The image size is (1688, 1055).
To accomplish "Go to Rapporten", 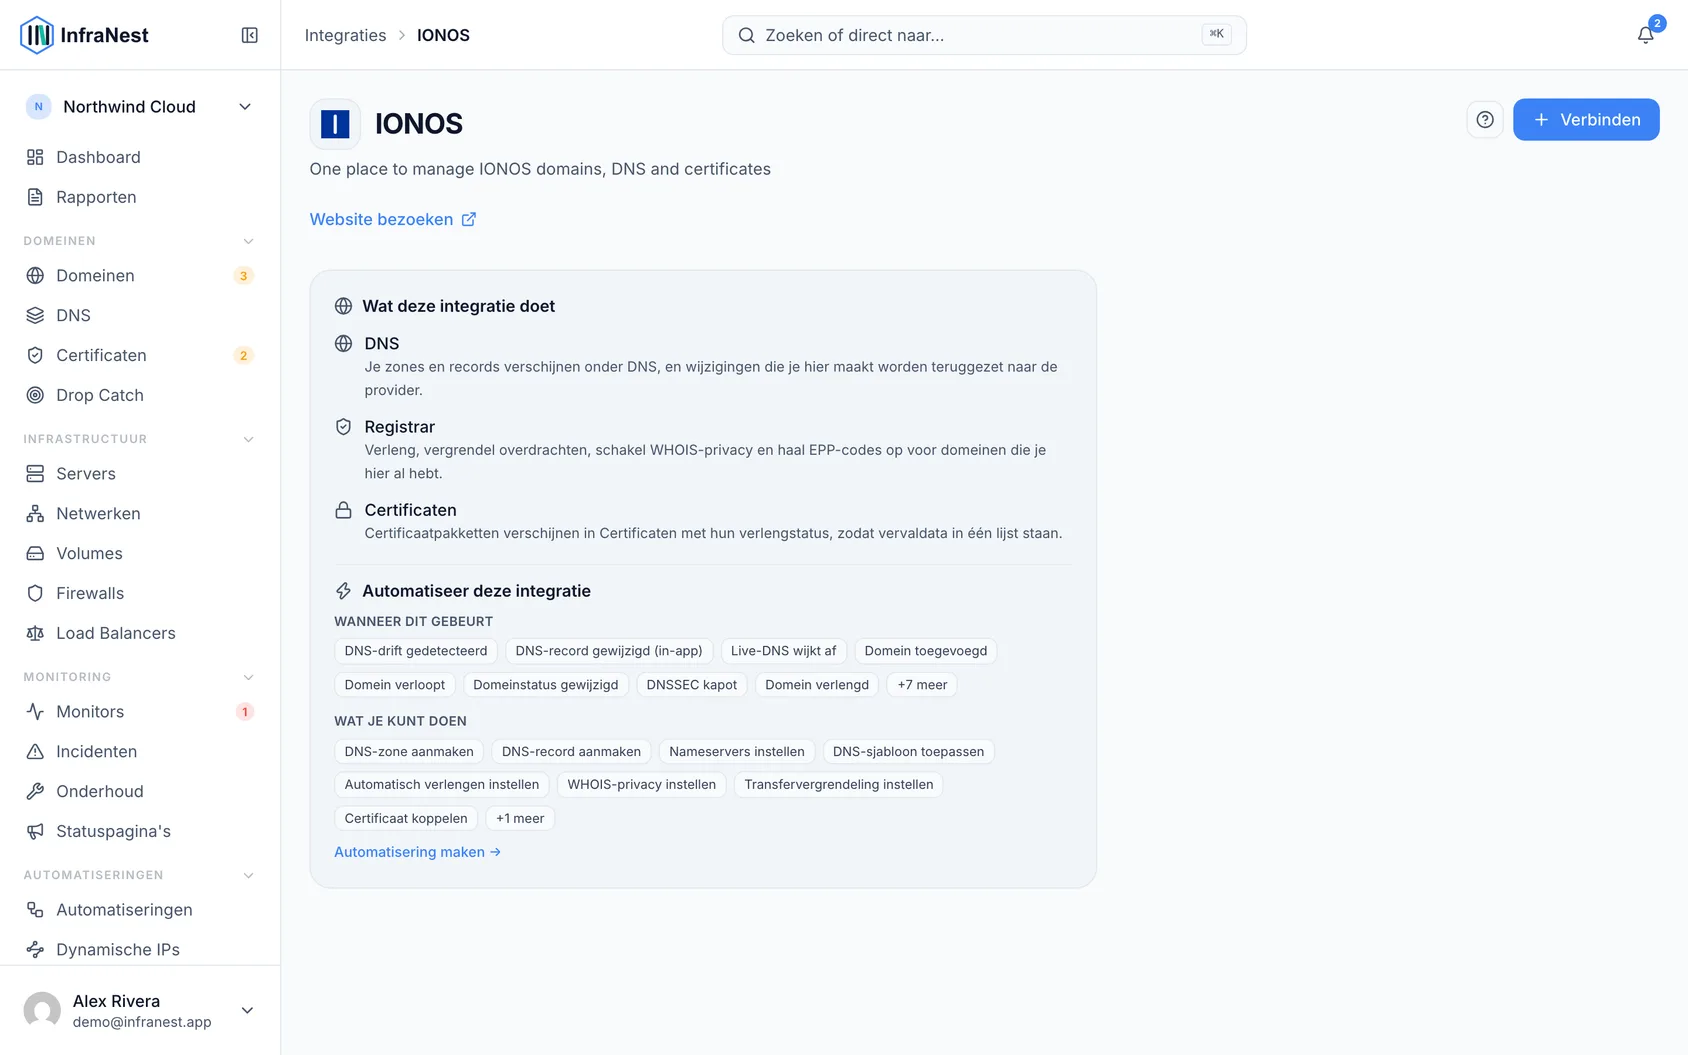I will (140, 197).
